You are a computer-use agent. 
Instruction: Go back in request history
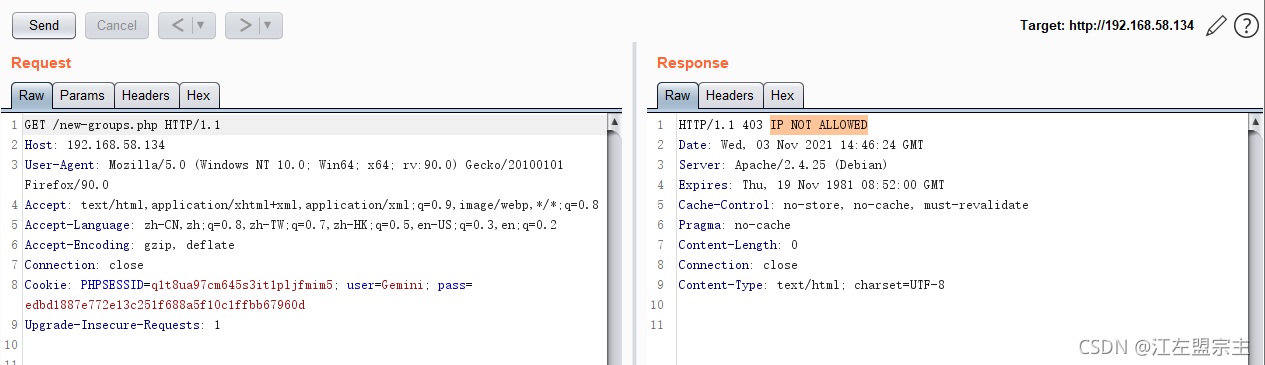pyautogui.click(x=178, y=25)
